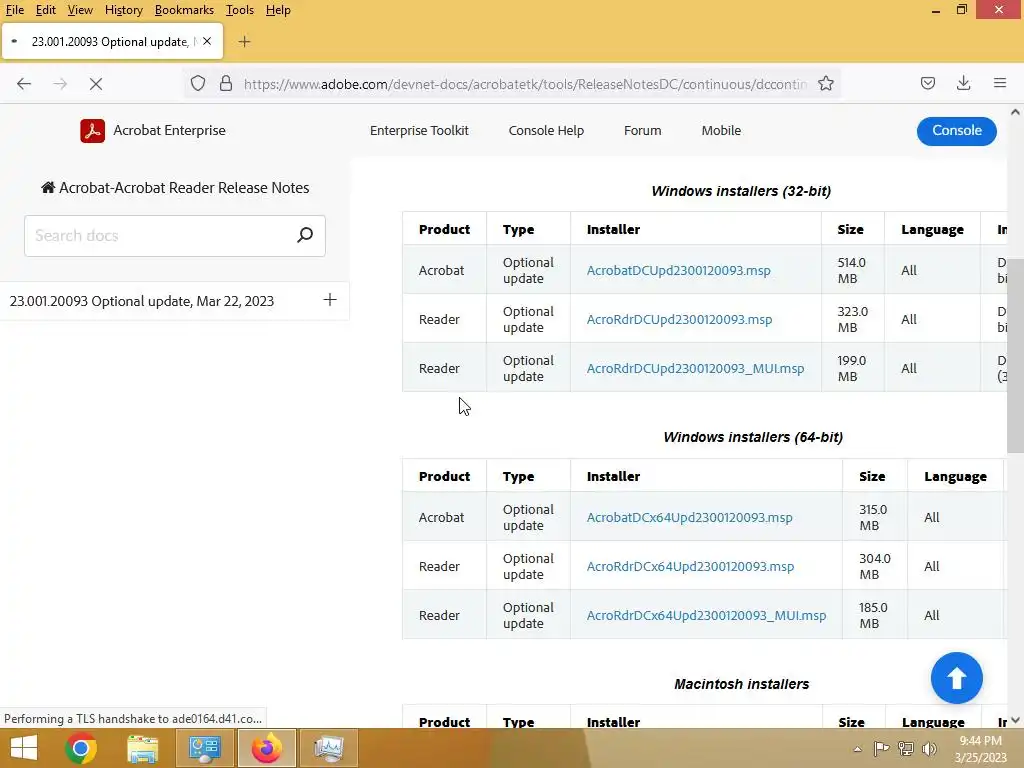
Task: Open tracking protection shield icon
Action: (x=198, y=84)
